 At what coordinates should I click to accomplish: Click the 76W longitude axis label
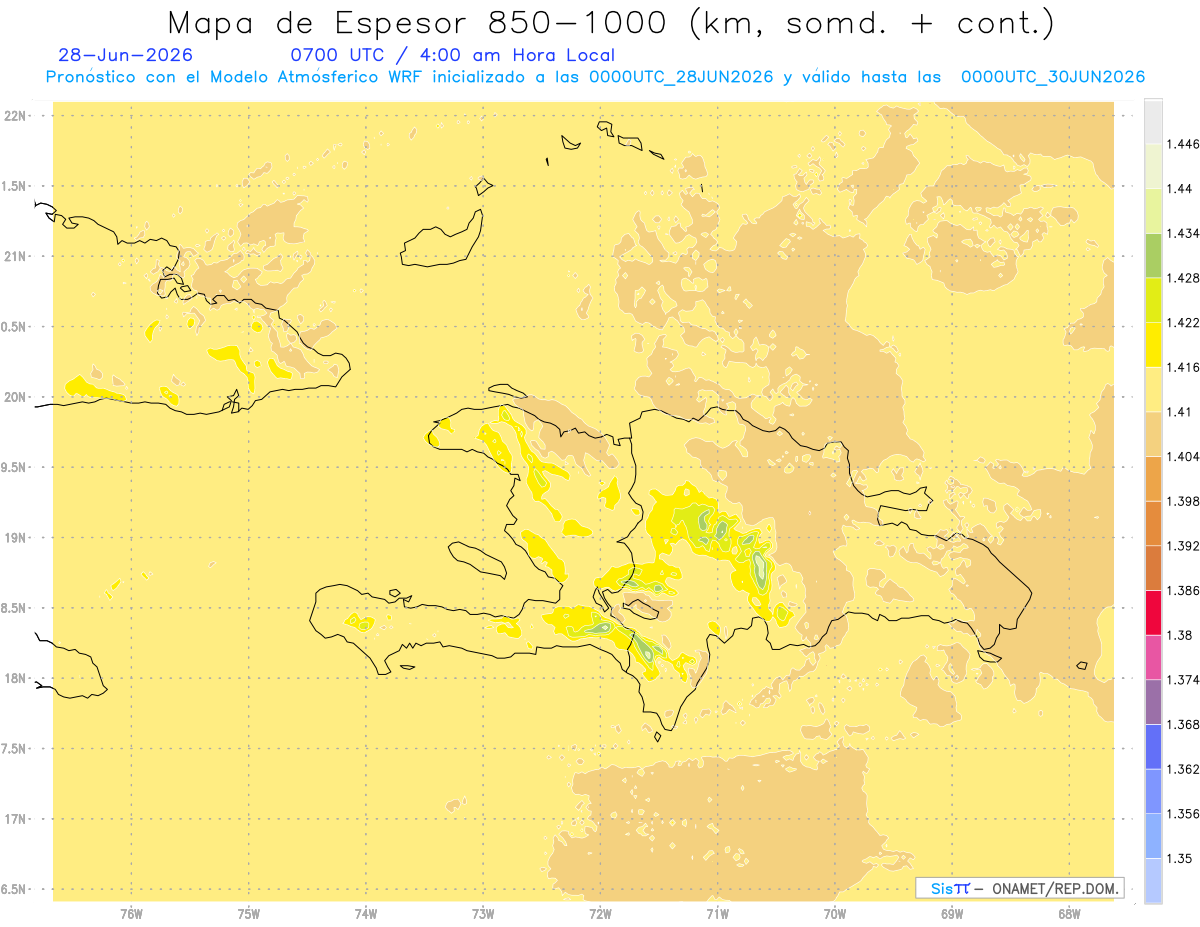[131, 913]
